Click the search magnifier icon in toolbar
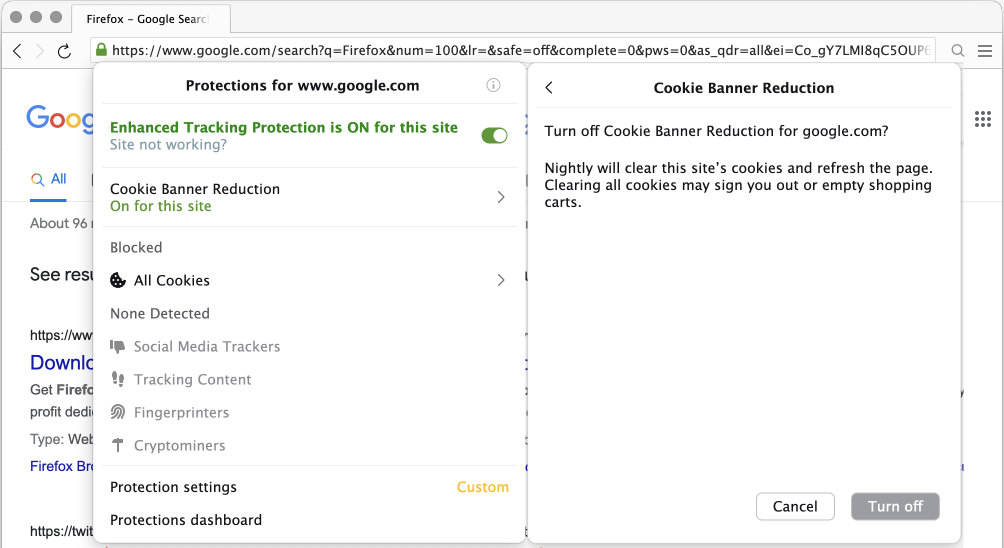This screenshot has width=1004, height=548. [x=958, y=51]
